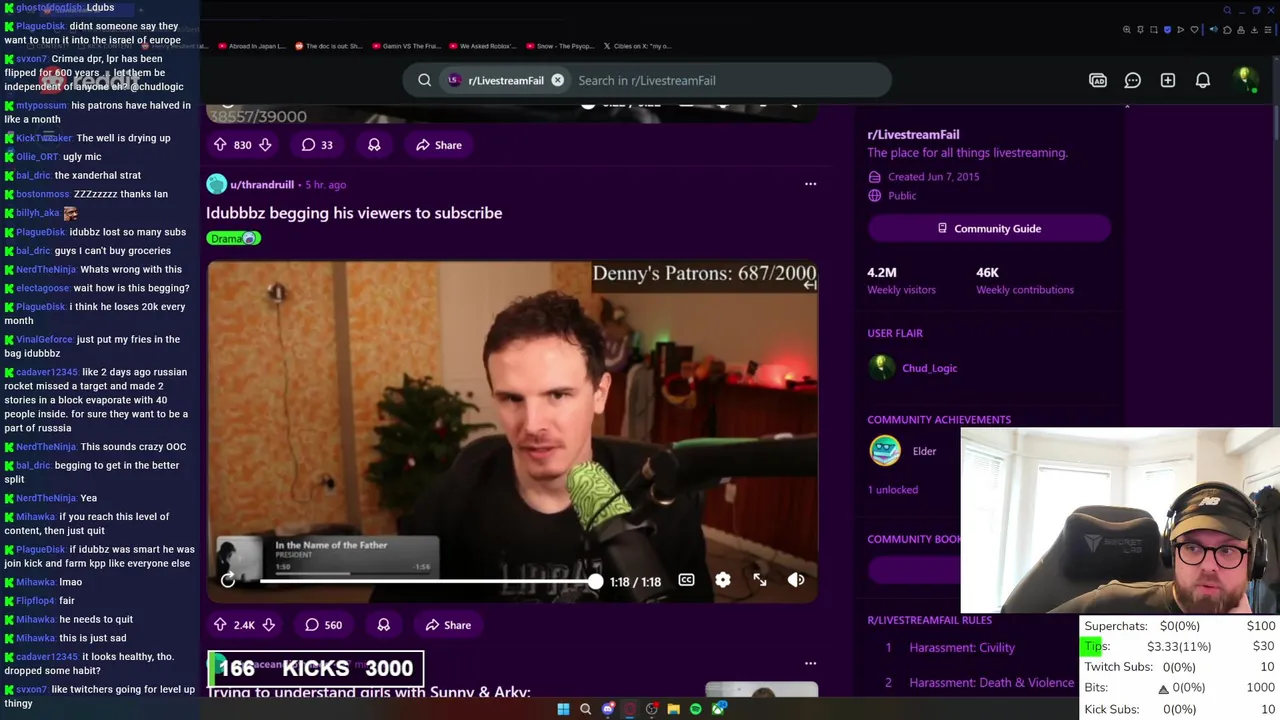
Task: Click the Reddit search magnifier icon
Action: click(425, 80)
